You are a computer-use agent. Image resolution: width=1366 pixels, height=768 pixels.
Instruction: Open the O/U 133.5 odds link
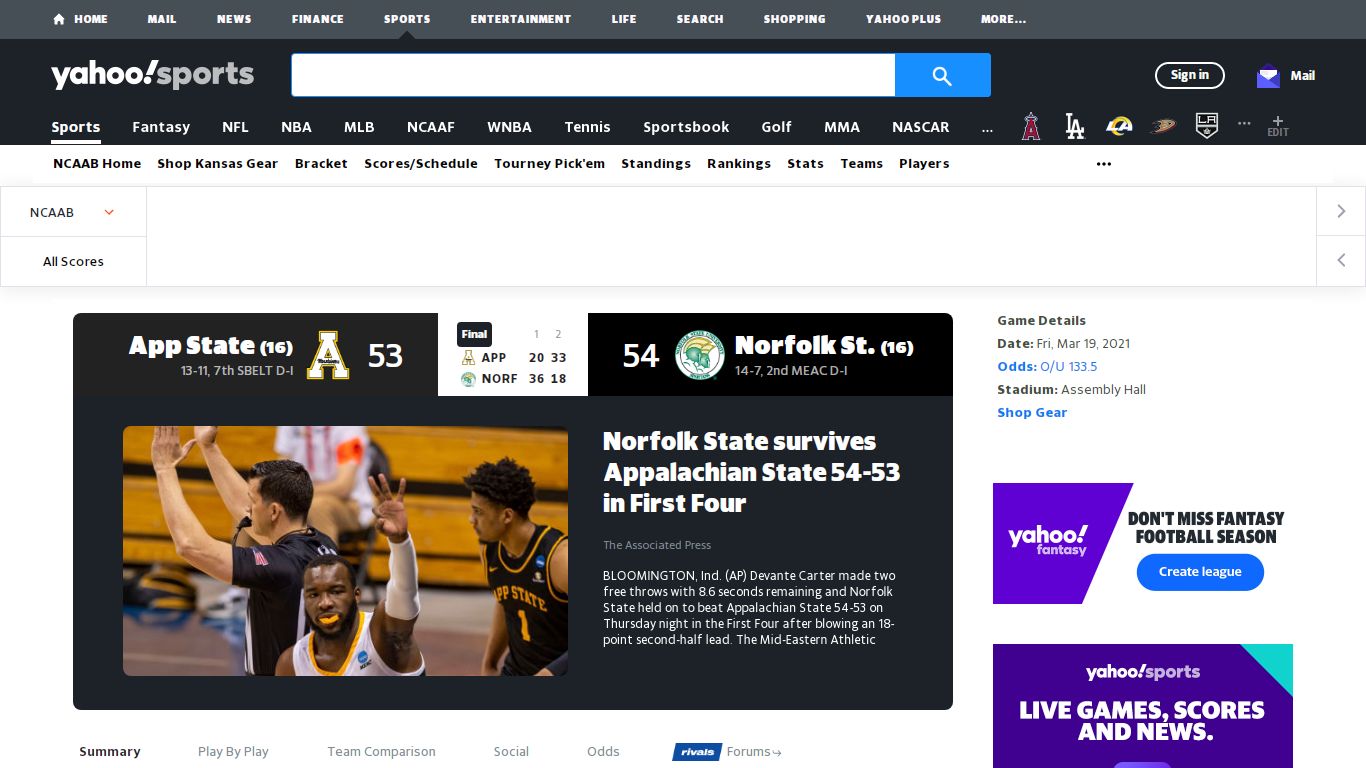tap(1068, 367)
